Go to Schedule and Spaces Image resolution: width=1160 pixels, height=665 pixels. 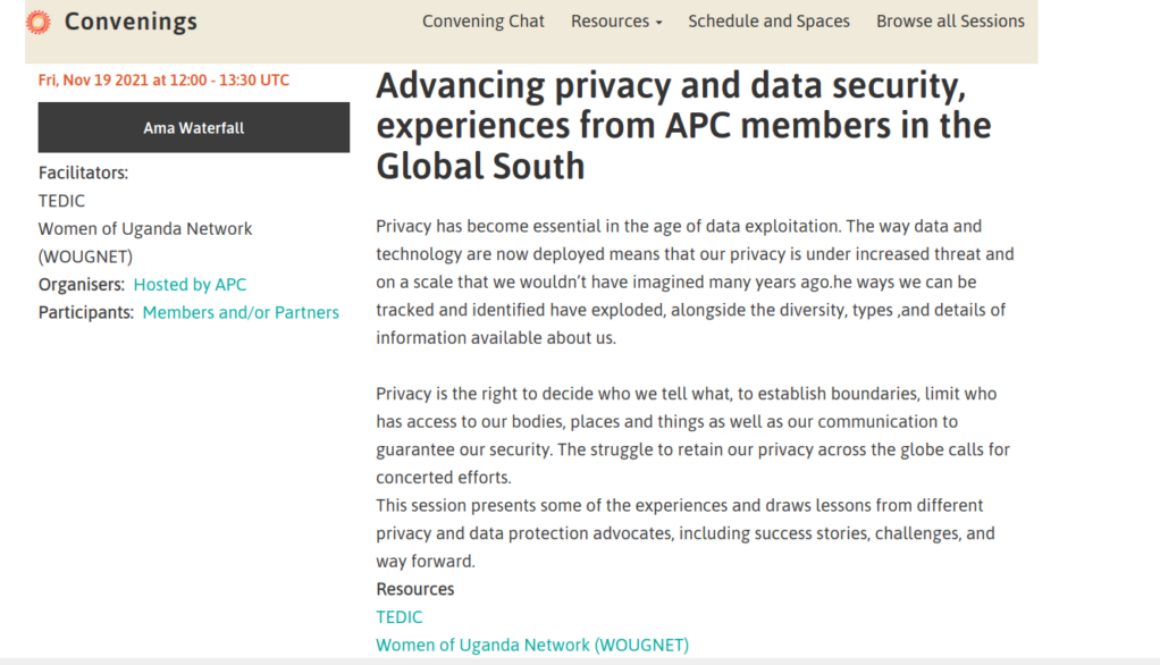(x=769, y=21)
